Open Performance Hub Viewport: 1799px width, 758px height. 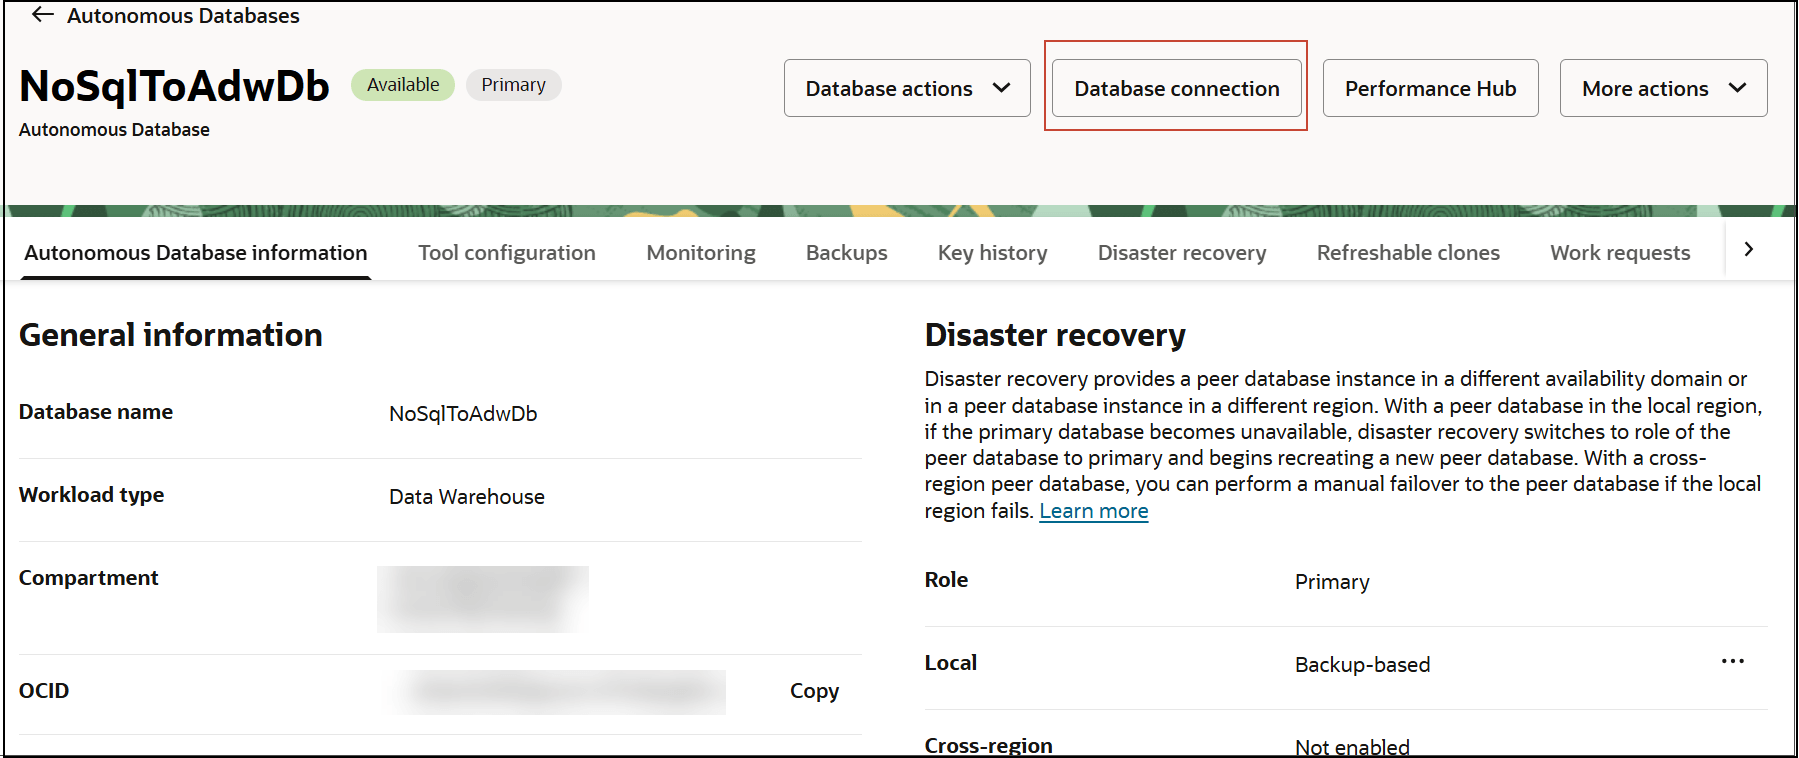(1430, 88)
